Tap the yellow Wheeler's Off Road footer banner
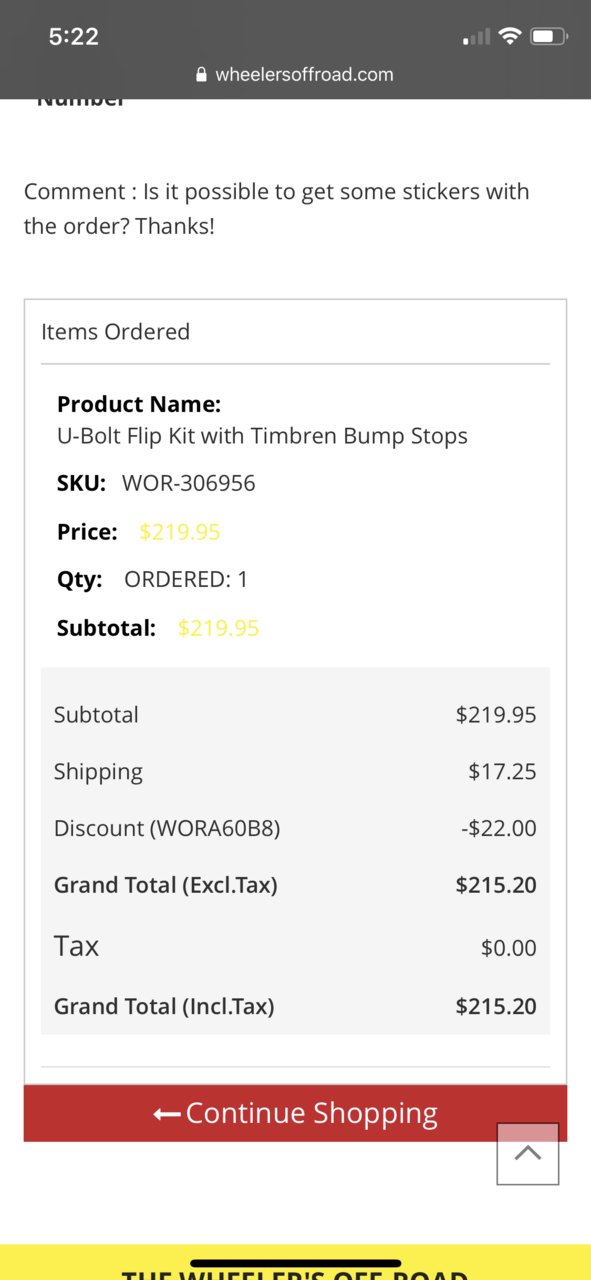This screenshot has height=1280, width=591. pos(295,1262)
